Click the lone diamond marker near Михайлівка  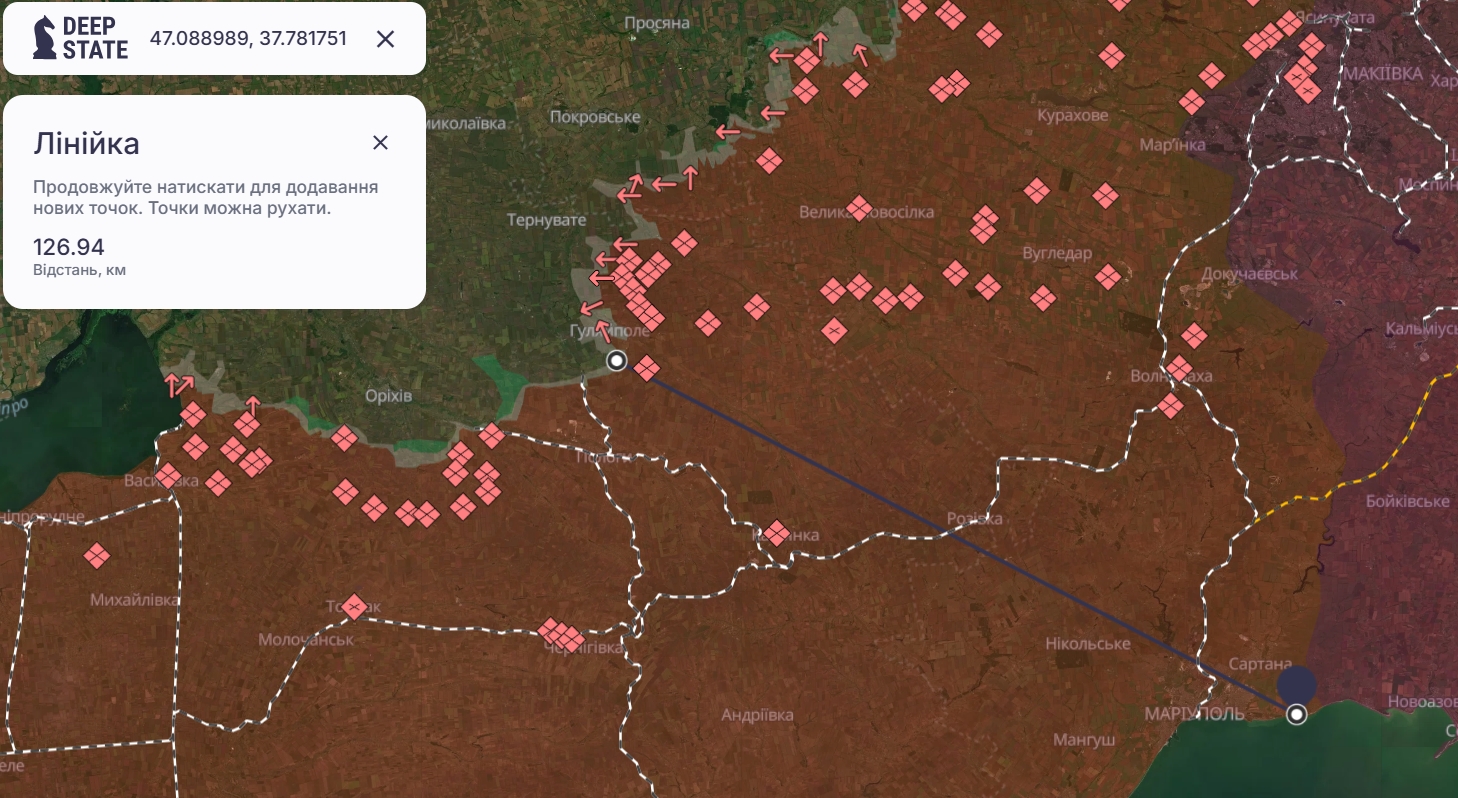pyautogui.click(x=96, y=554)
